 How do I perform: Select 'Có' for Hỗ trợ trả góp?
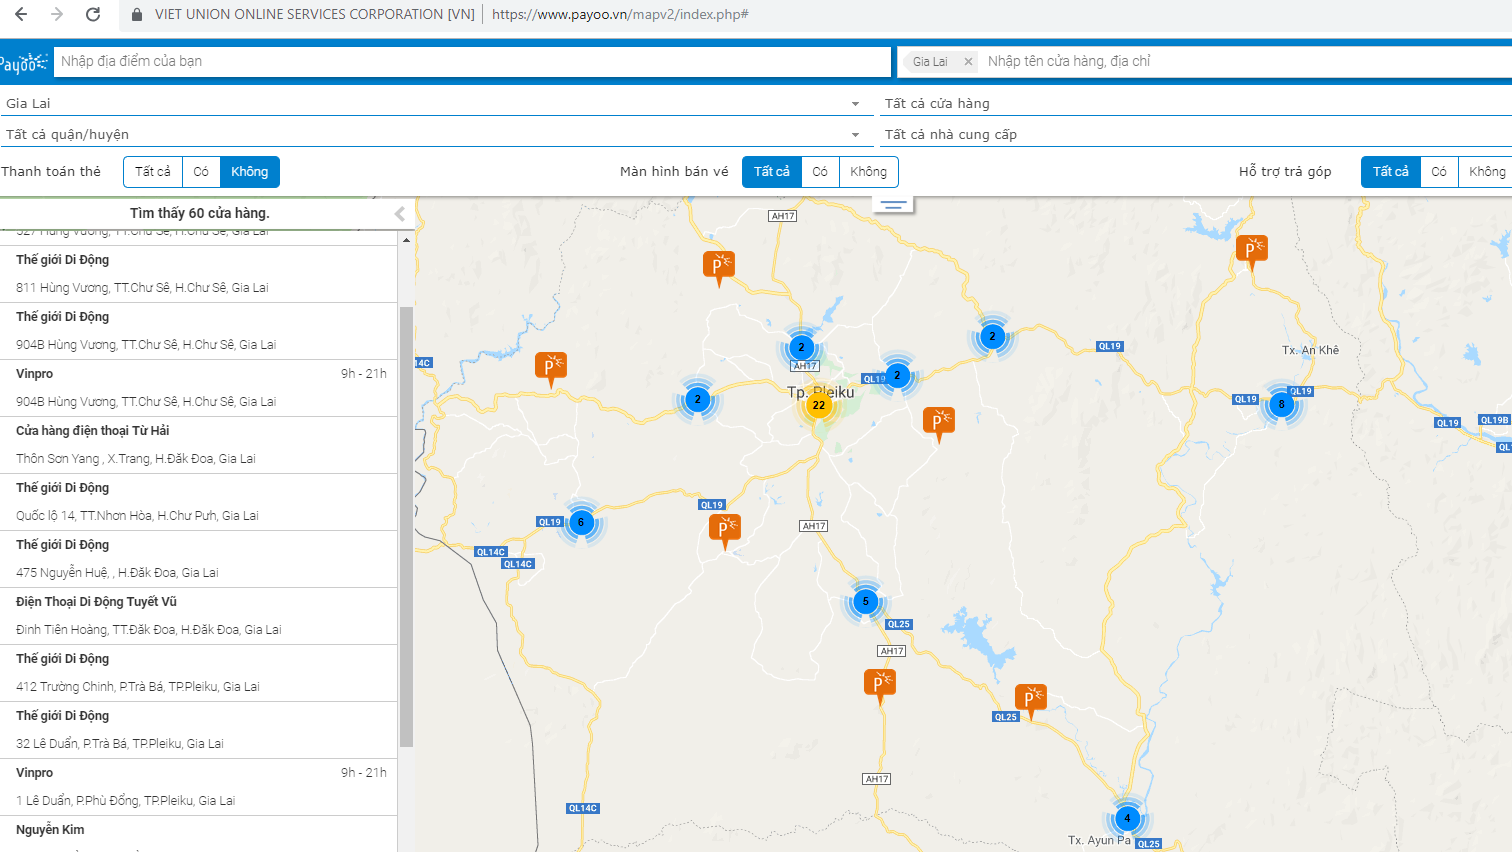[1438, 172]
